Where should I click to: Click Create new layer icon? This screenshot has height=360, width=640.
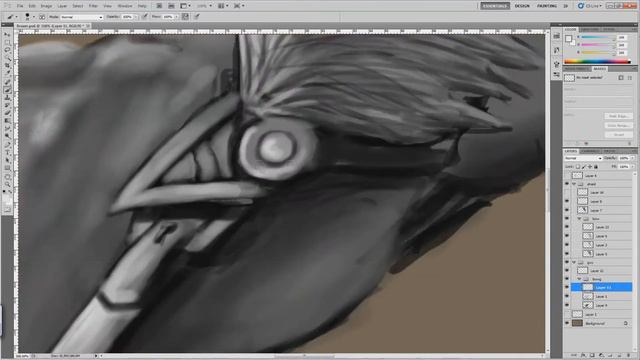pyautogui.click(x=620, y=356)
